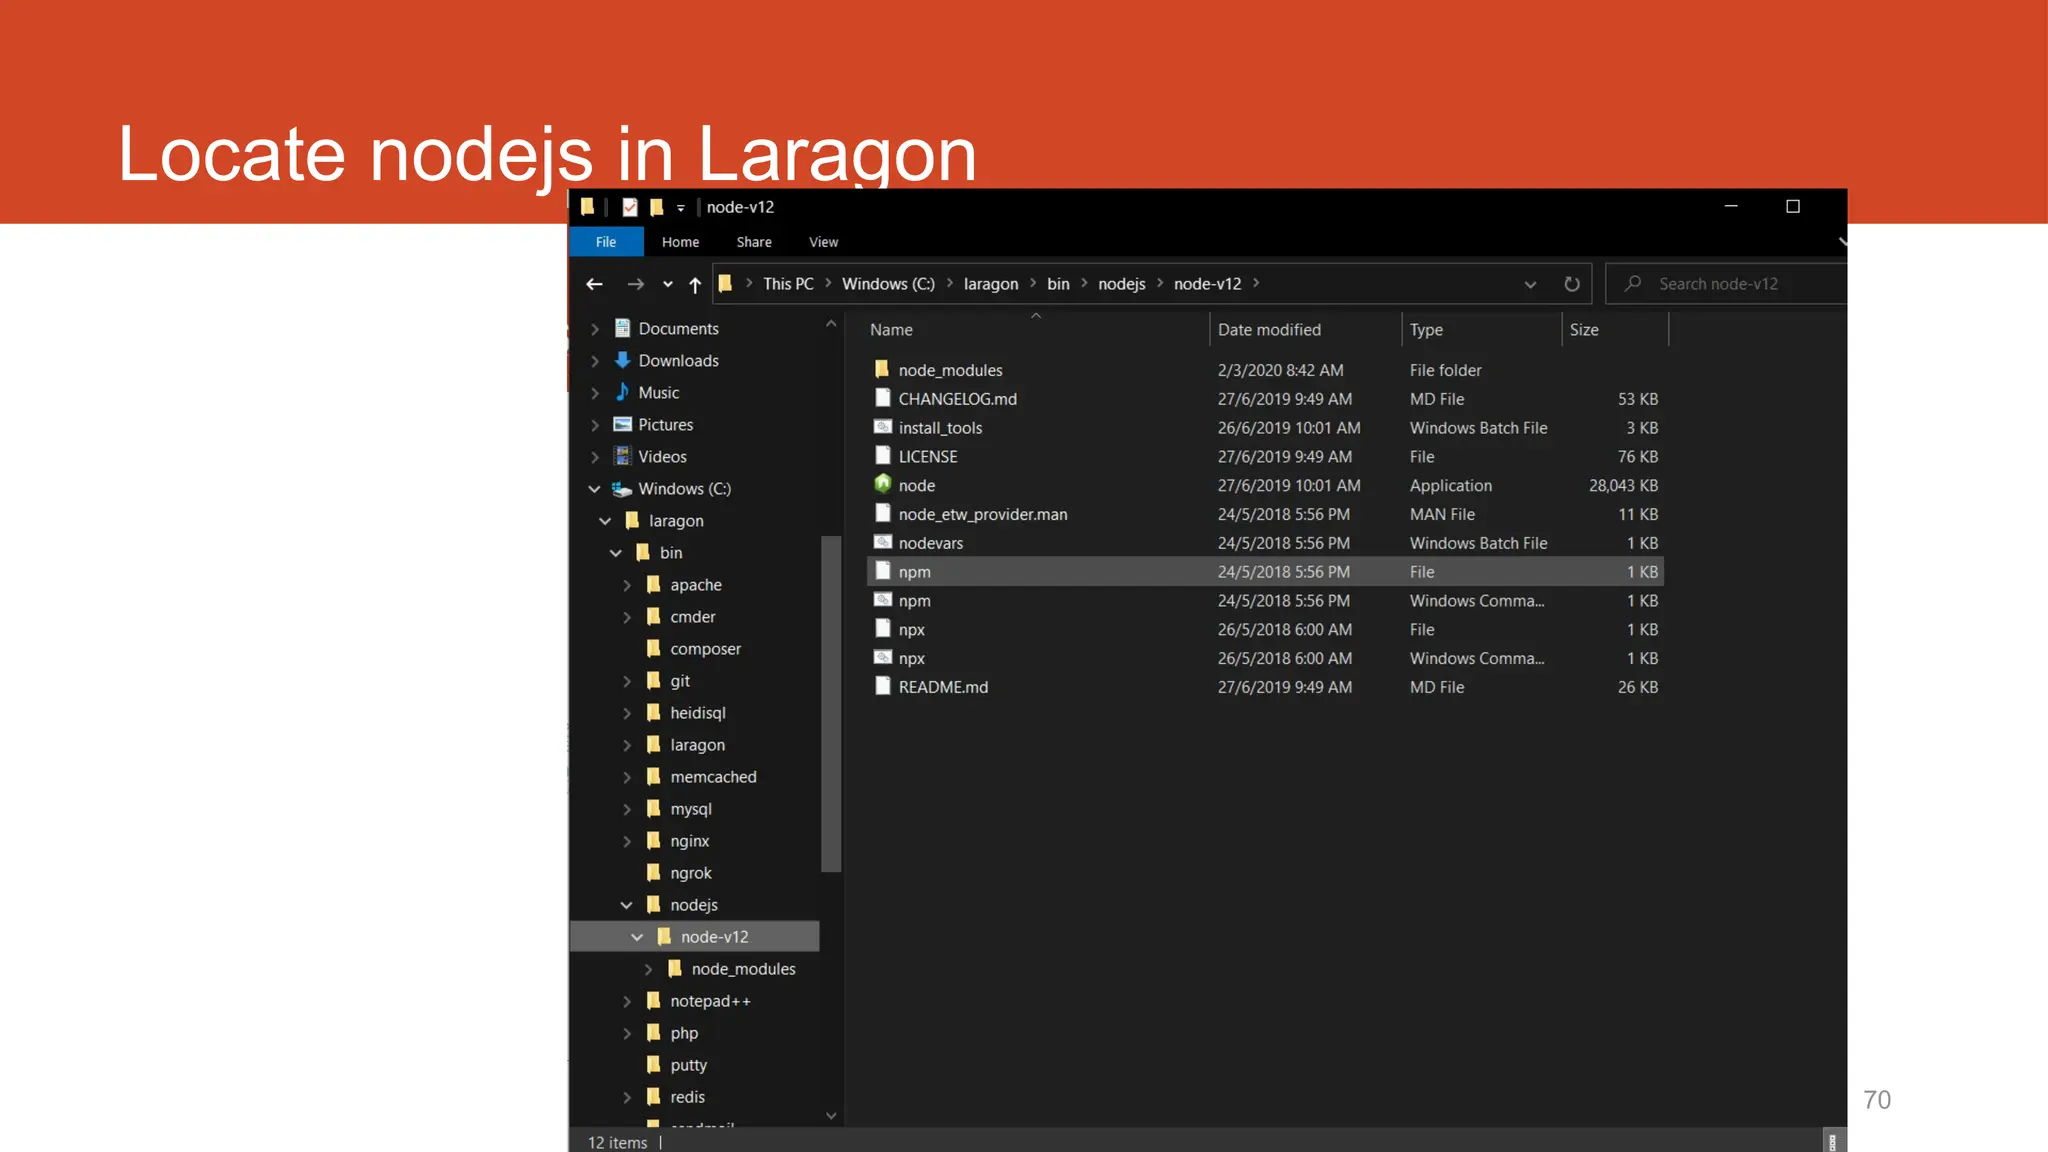This screenshot has height=1152, width=2048.
Task: Open Customize Quick Access Toolbar dropdown
Action: [681, 208]
